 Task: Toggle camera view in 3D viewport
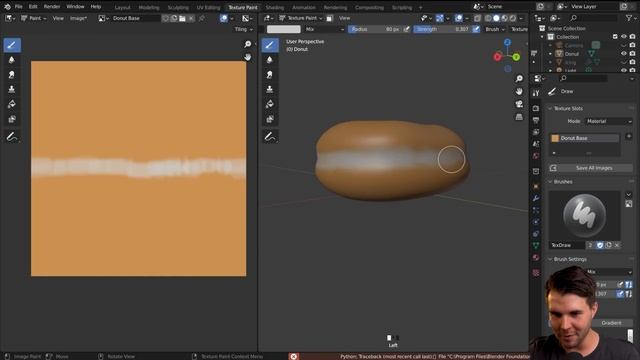[x=519, y=104]
